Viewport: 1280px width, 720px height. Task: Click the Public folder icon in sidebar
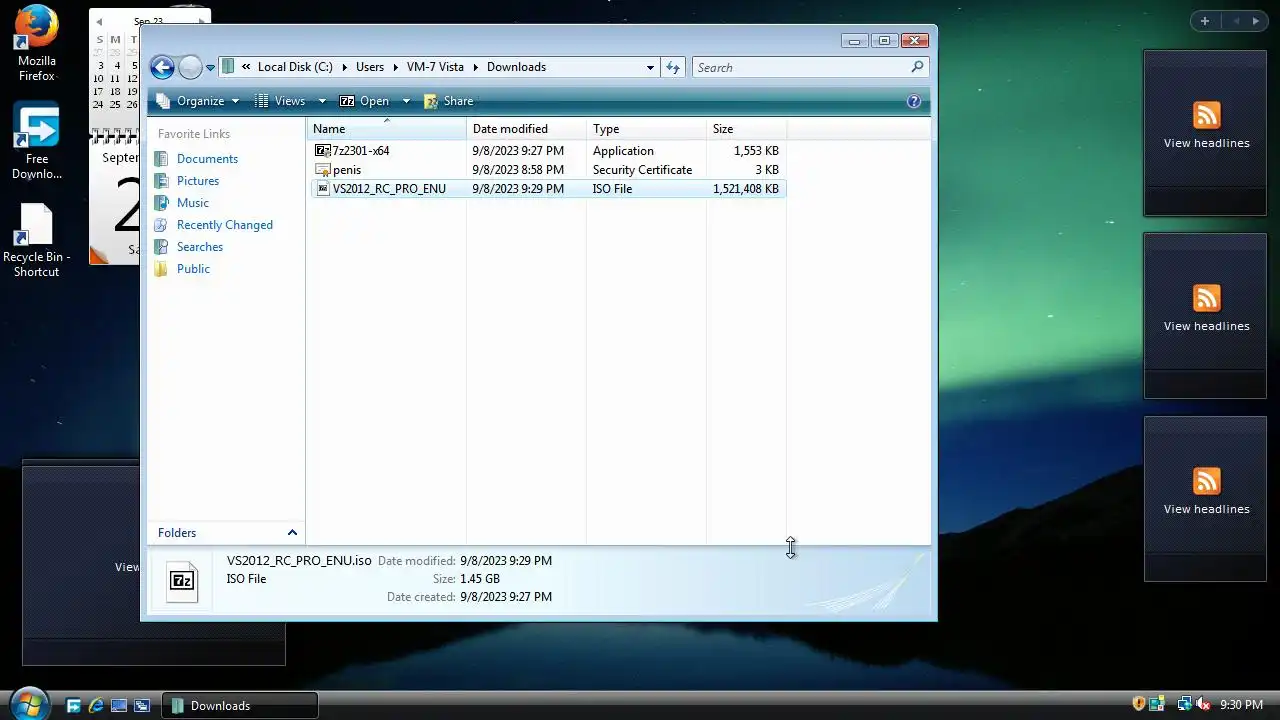coord(161,269)
